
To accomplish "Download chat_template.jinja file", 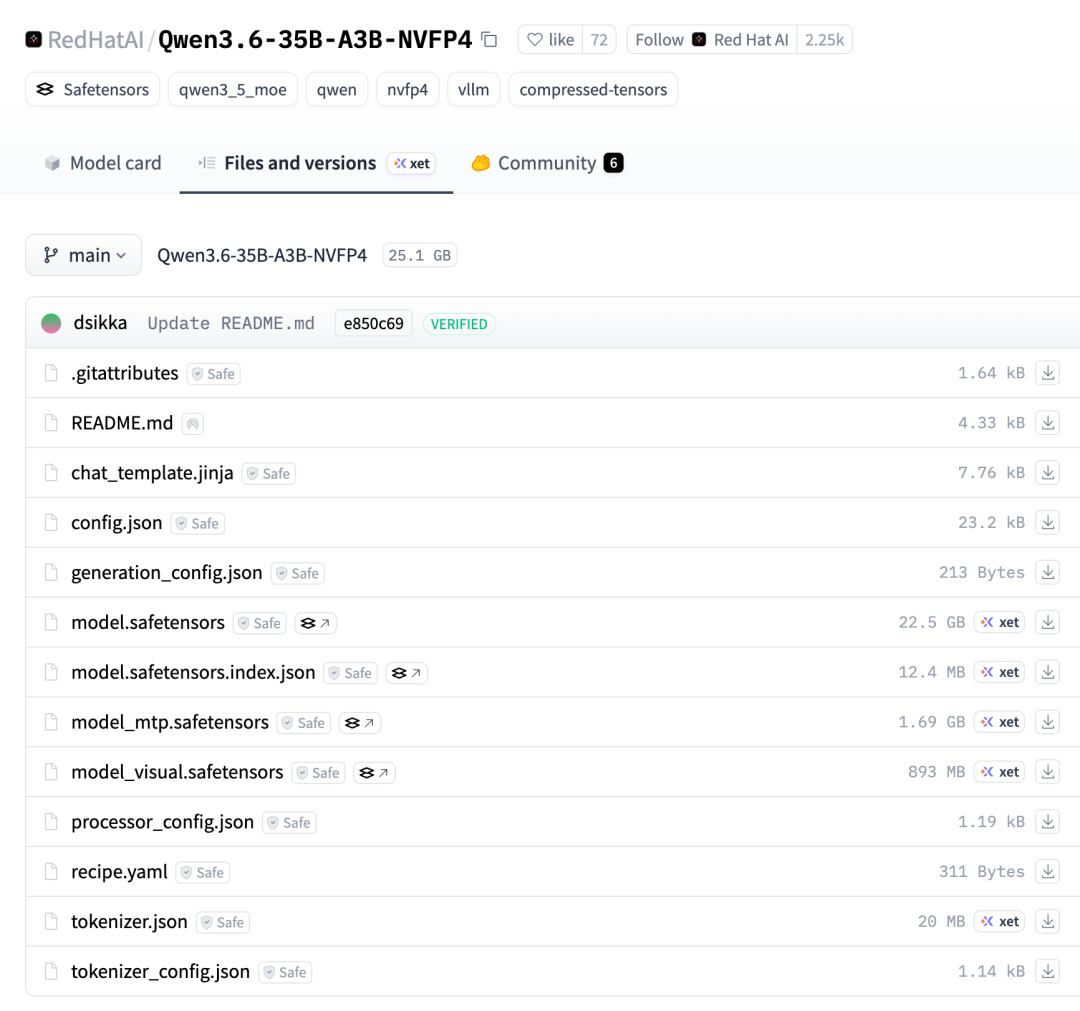I will tap(1048, 472).
